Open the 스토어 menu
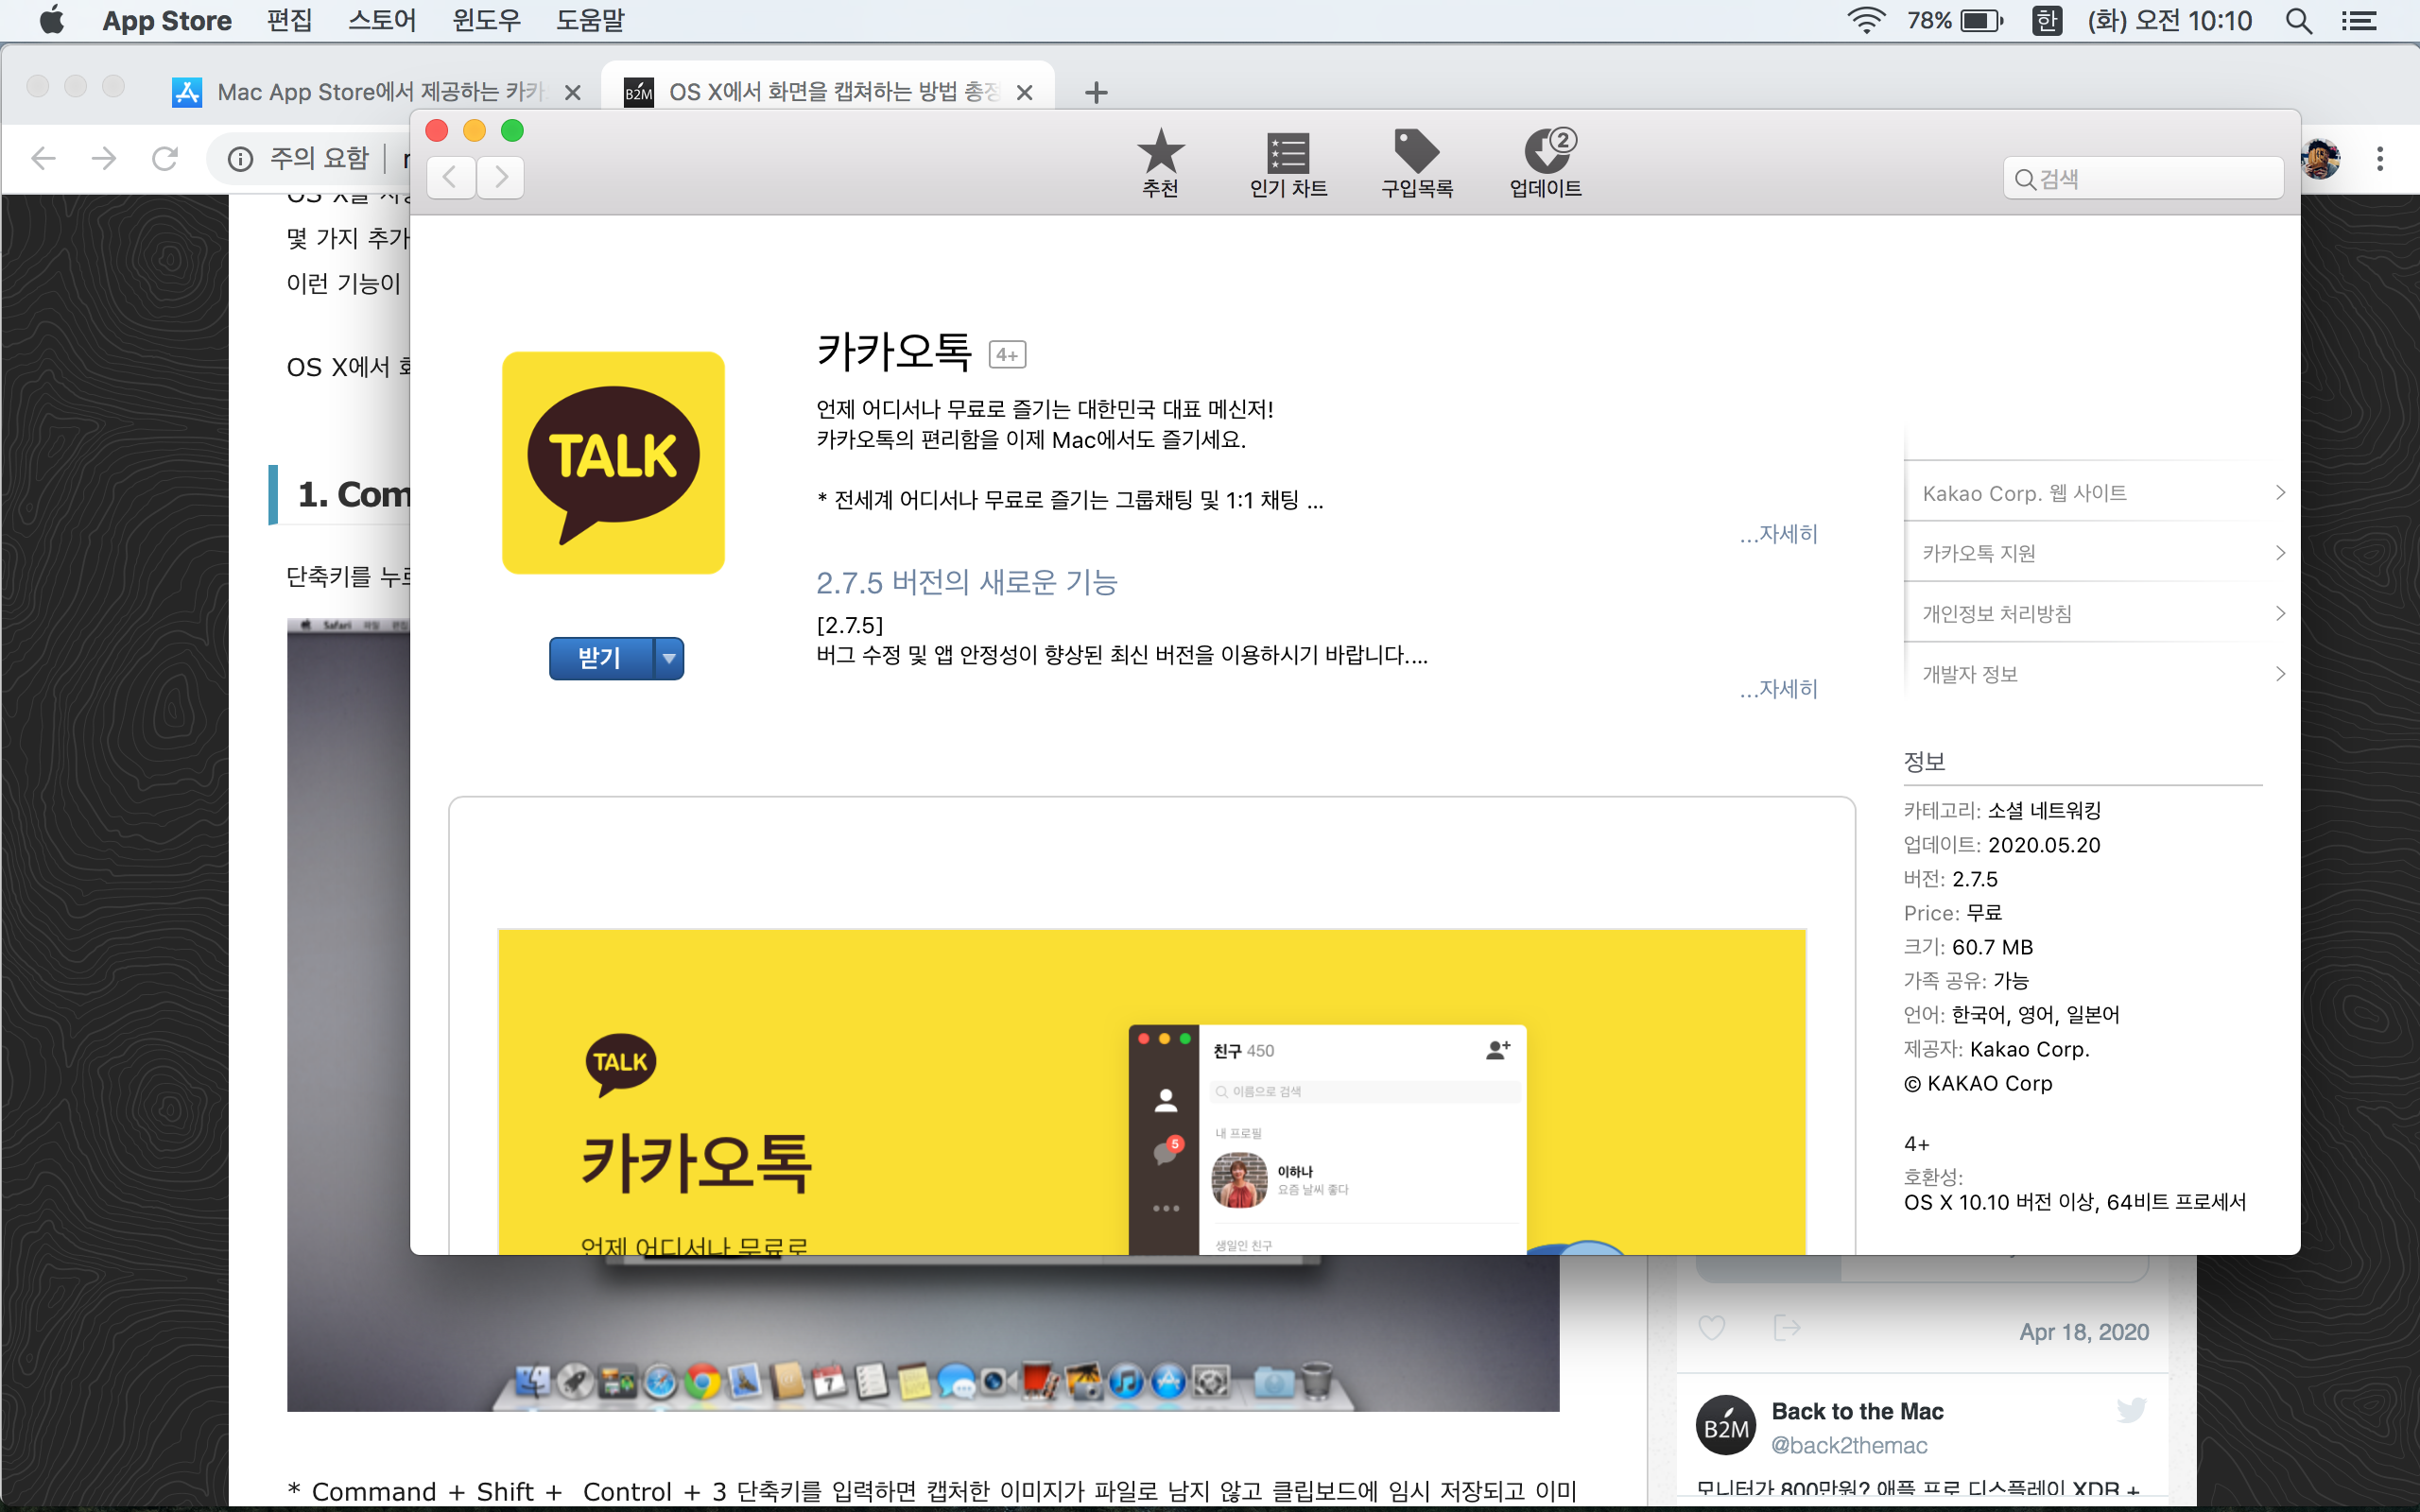 [x=382, y=20]
